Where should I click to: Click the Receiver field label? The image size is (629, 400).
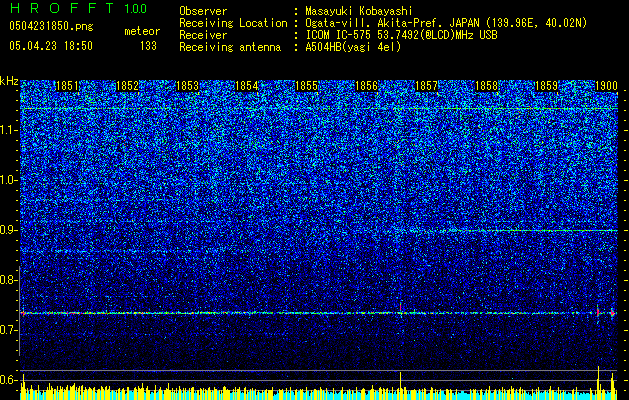(203, 35)
